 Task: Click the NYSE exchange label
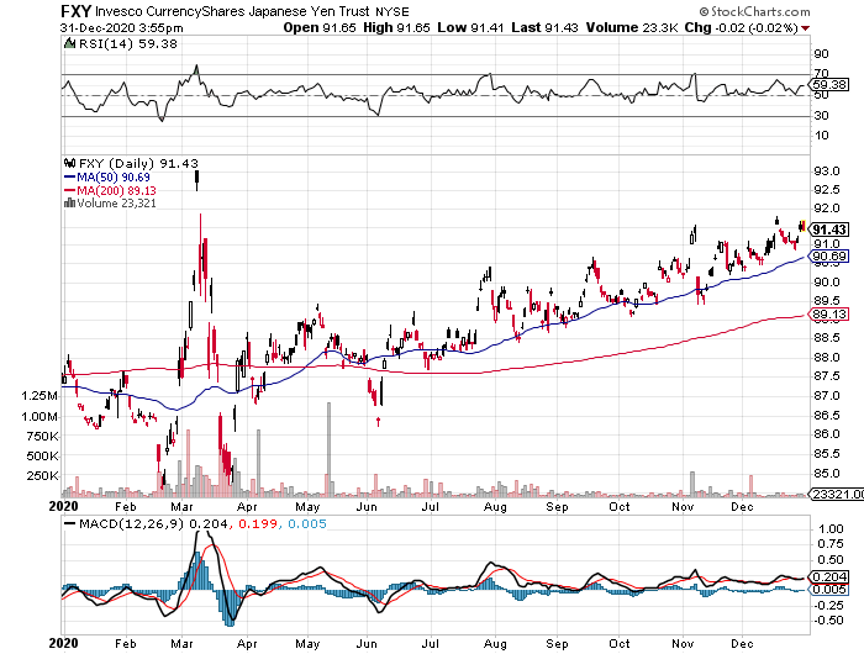[x=393, y=12]
